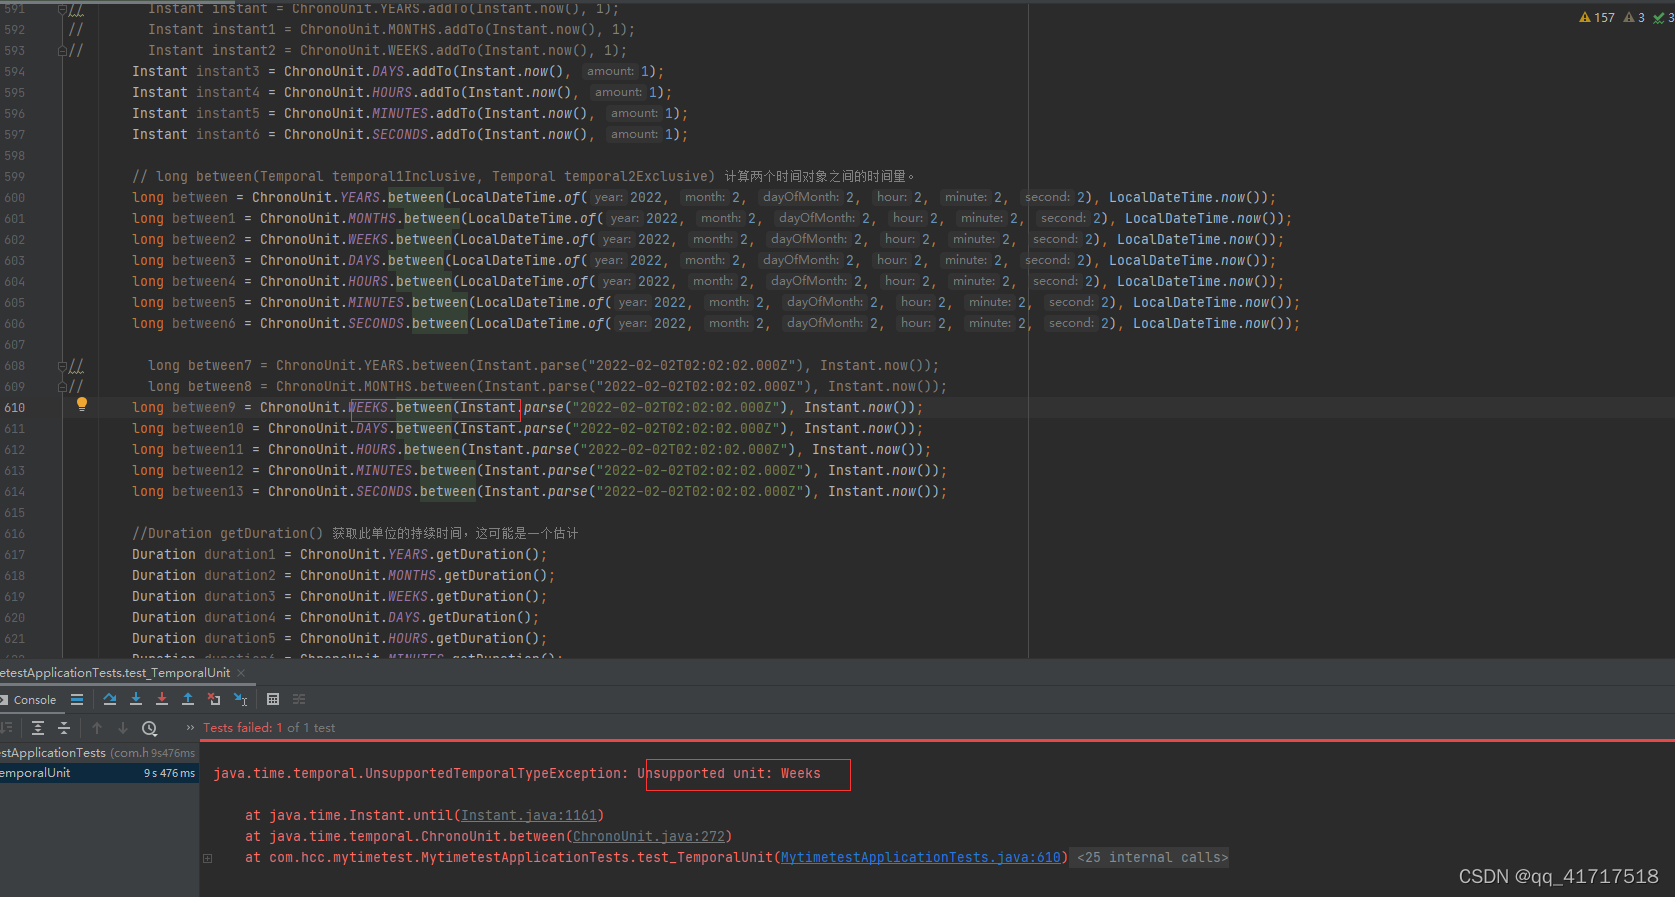Screen dimensions: 1675x897
Task: Select the TemporalUnit test result row
Action: pyautogui.click(x=98, y=773)
